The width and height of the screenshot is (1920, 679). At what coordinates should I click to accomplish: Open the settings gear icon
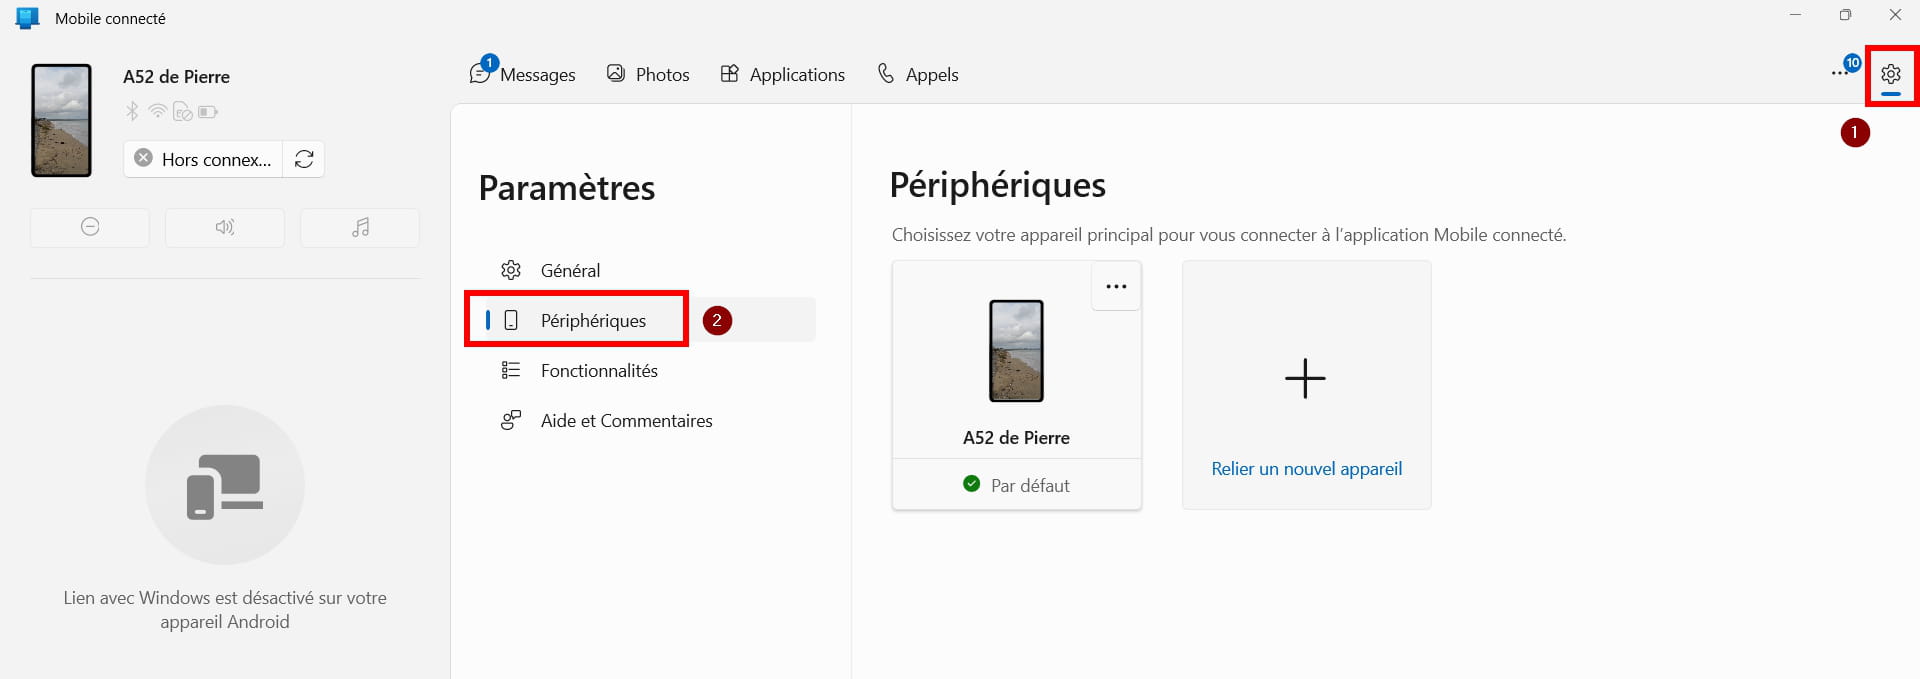(x=1890, y=74)
